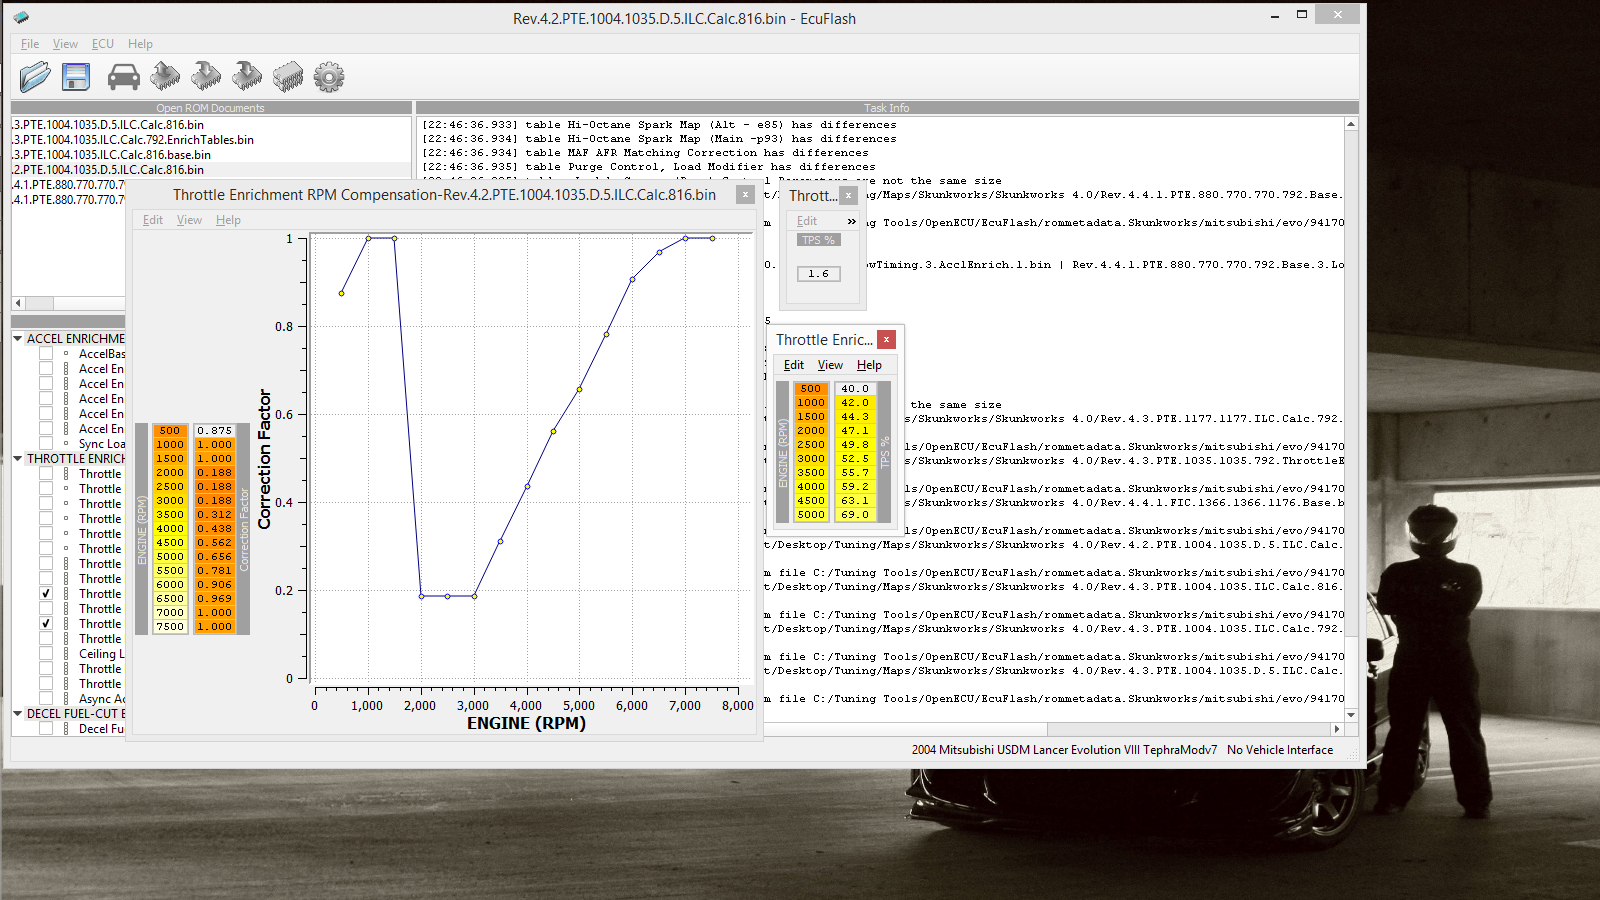Select the 0.875 correction factor cell

click(214, 431)
